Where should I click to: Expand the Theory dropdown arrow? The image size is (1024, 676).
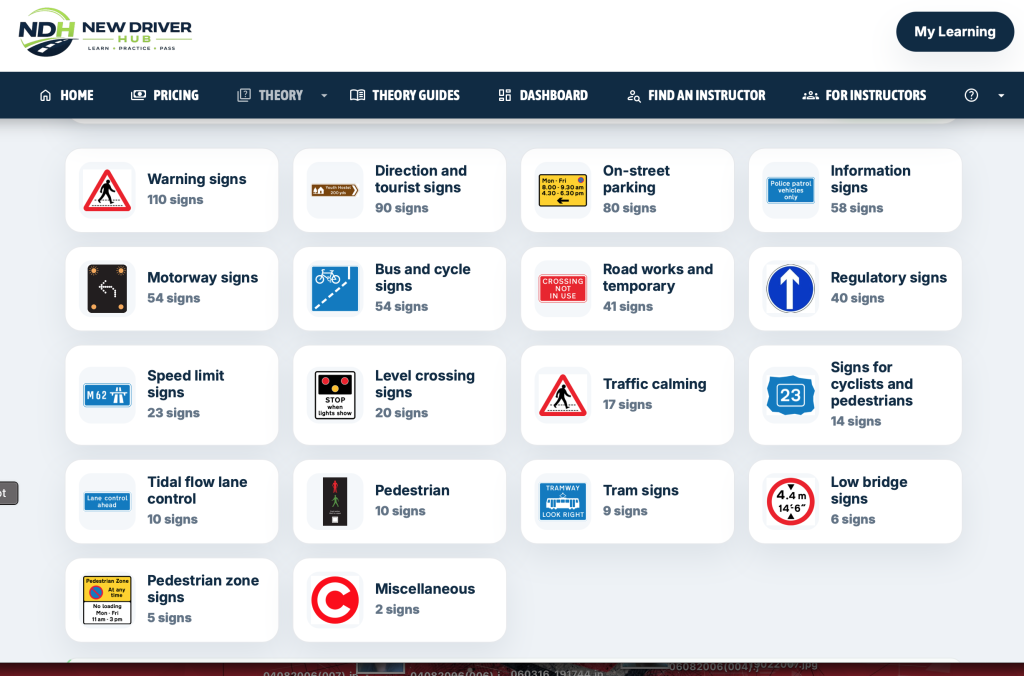324,95
